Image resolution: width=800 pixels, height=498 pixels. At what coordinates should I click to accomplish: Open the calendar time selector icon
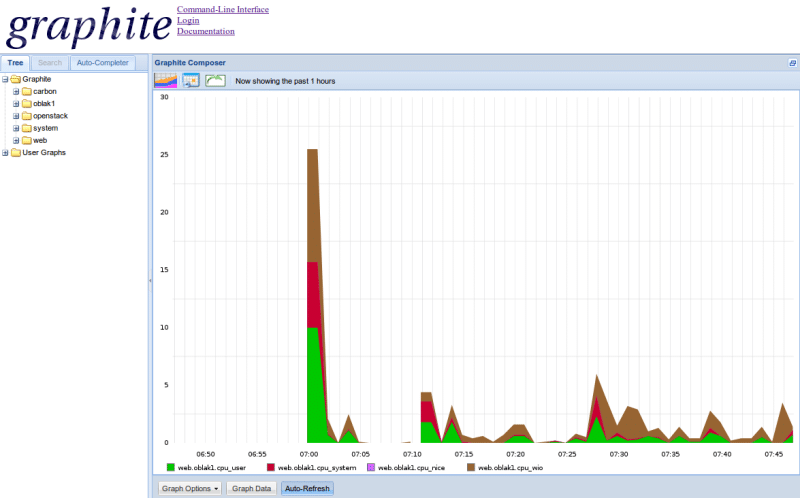(x=191, y=80)
